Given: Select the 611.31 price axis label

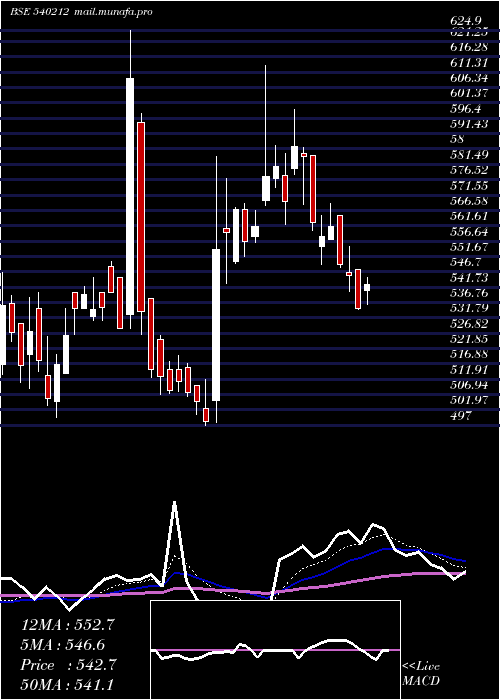Looking at the screenshot, I should tap(470, 63).
